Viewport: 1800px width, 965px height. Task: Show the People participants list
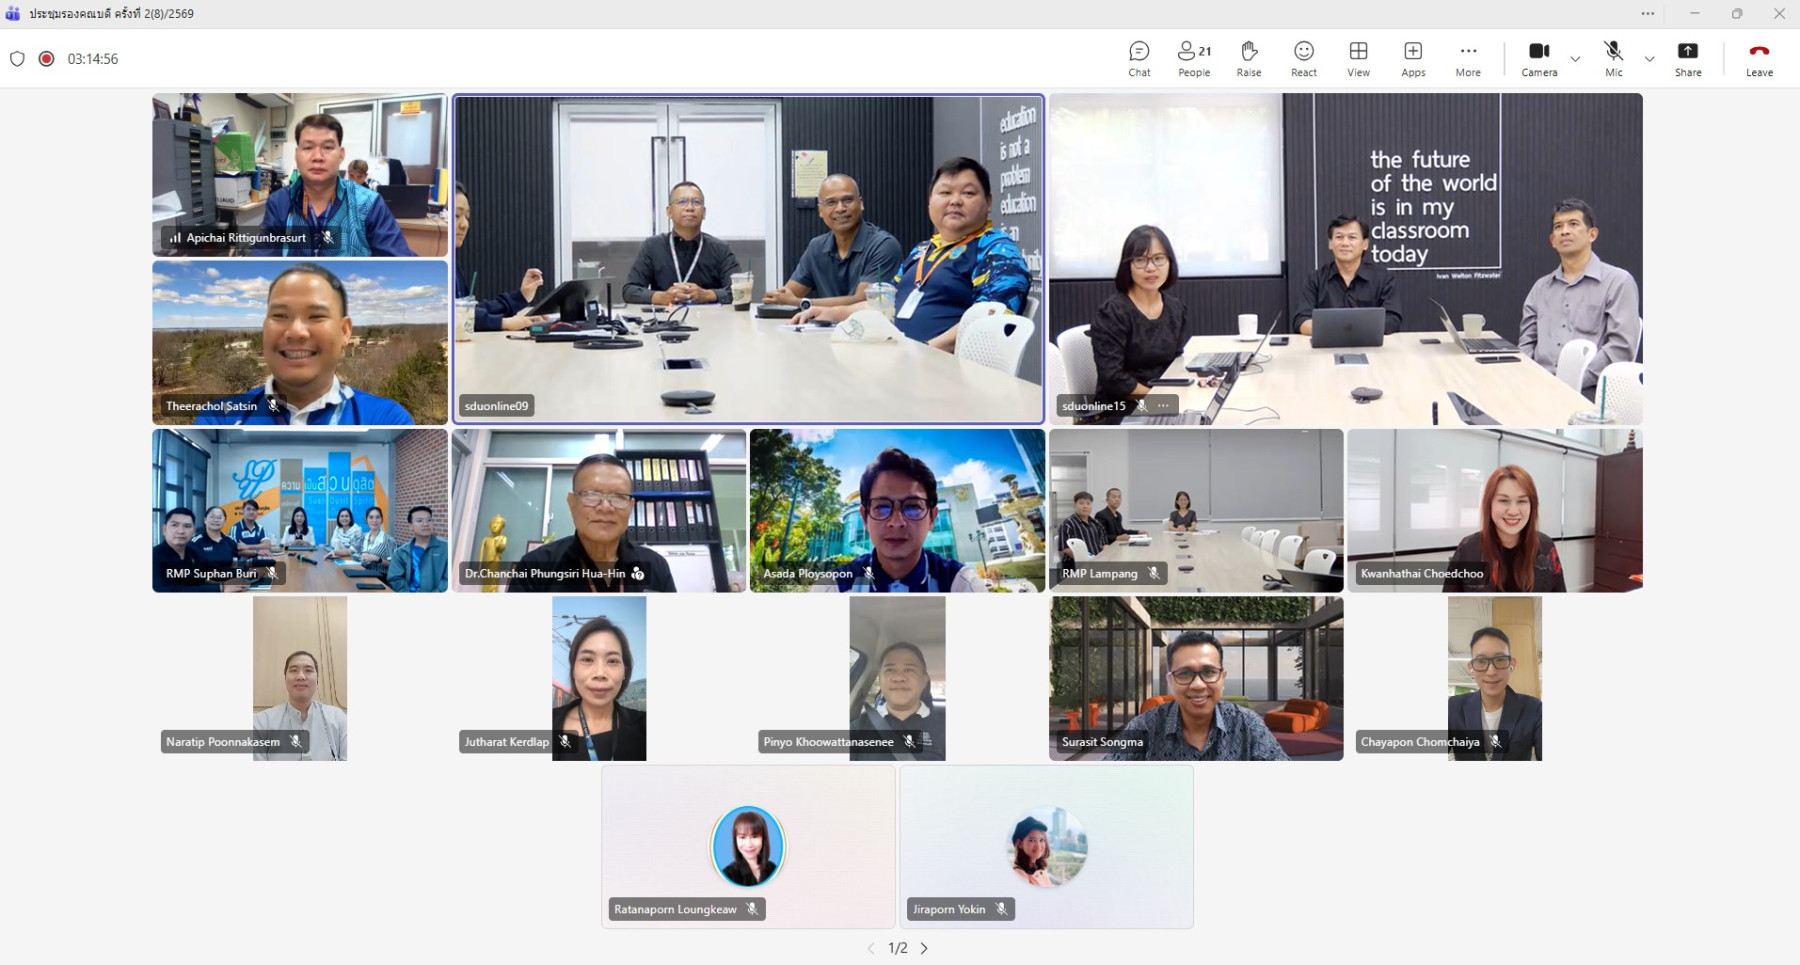click(x=1193, y=58)
